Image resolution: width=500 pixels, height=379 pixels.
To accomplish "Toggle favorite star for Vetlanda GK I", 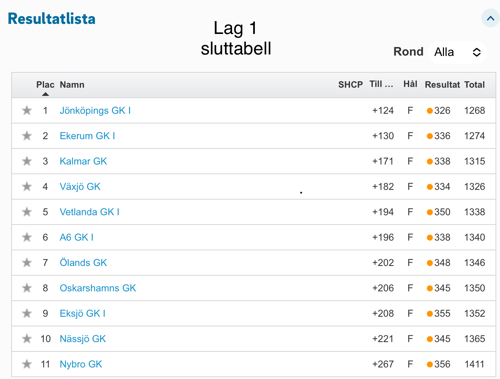I will pyautogui.click(x=27, y=212).
